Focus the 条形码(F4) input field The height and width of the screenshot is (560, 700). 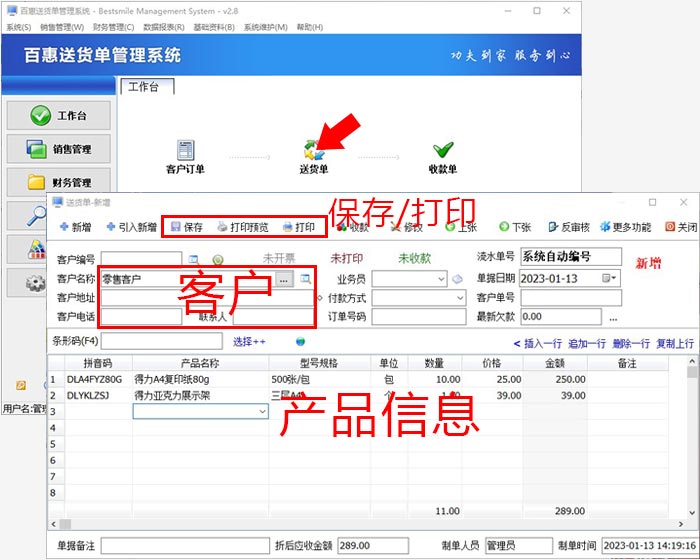(162, 342)
